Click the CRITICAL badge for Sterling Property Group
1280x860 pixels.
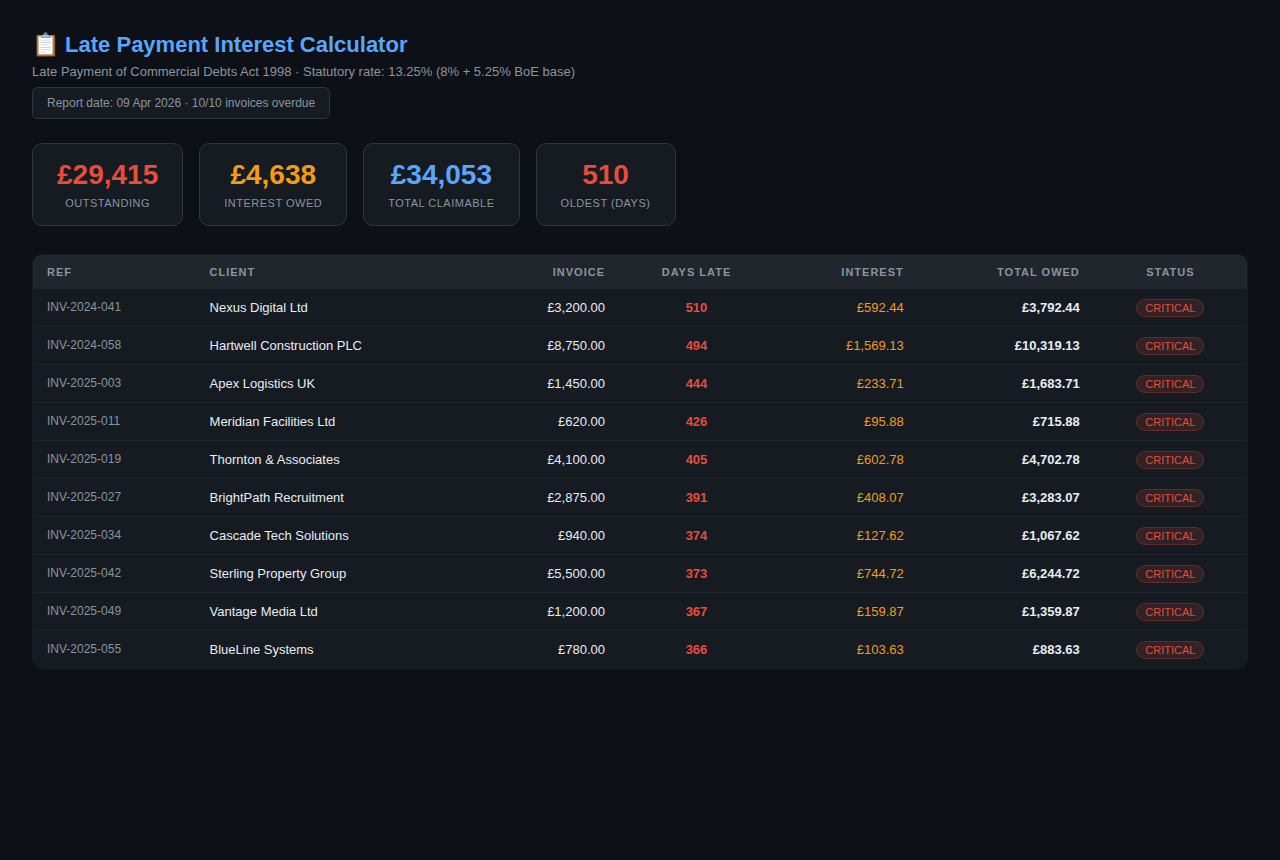(1169, 574)
